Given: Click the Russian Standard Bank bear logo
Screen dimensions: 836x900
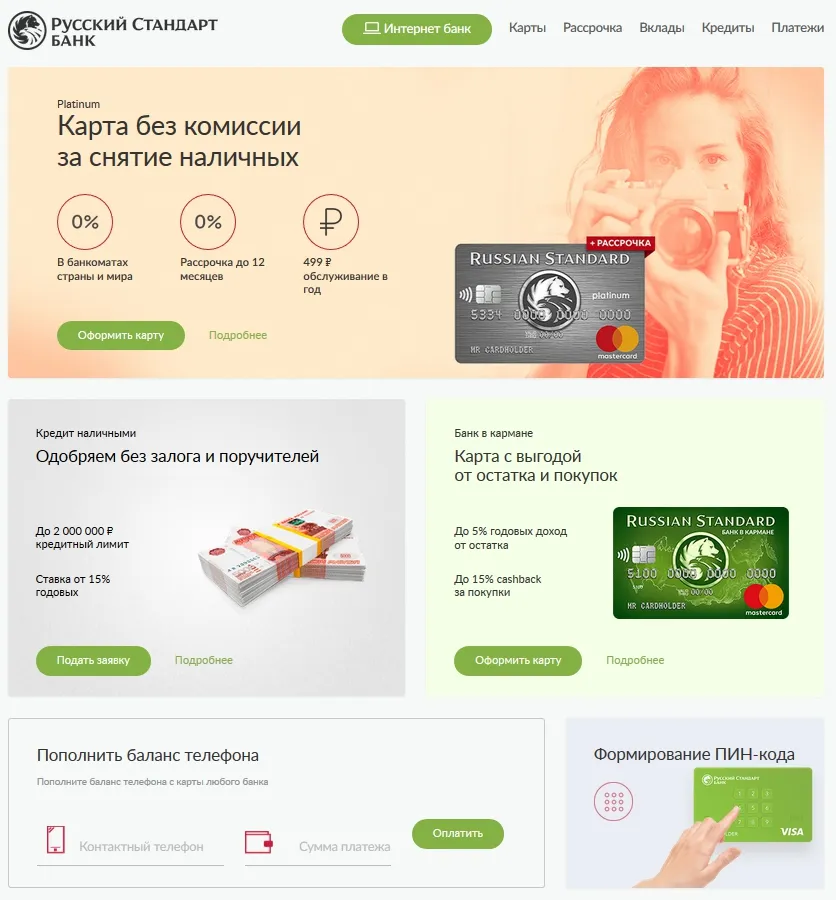Looking at the screenshot, I should tap(27, 31).
